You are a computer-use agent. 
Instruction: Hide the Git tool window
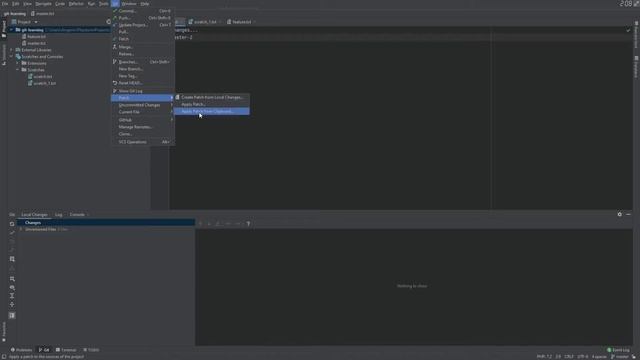pos(628,214)
